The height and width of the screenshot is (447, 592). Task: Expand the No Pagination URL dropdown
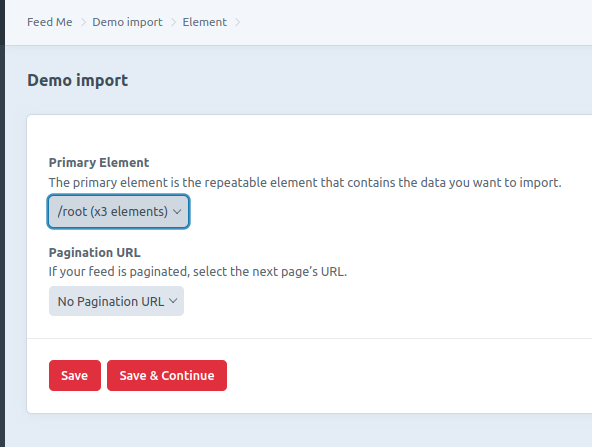(116, 301)
